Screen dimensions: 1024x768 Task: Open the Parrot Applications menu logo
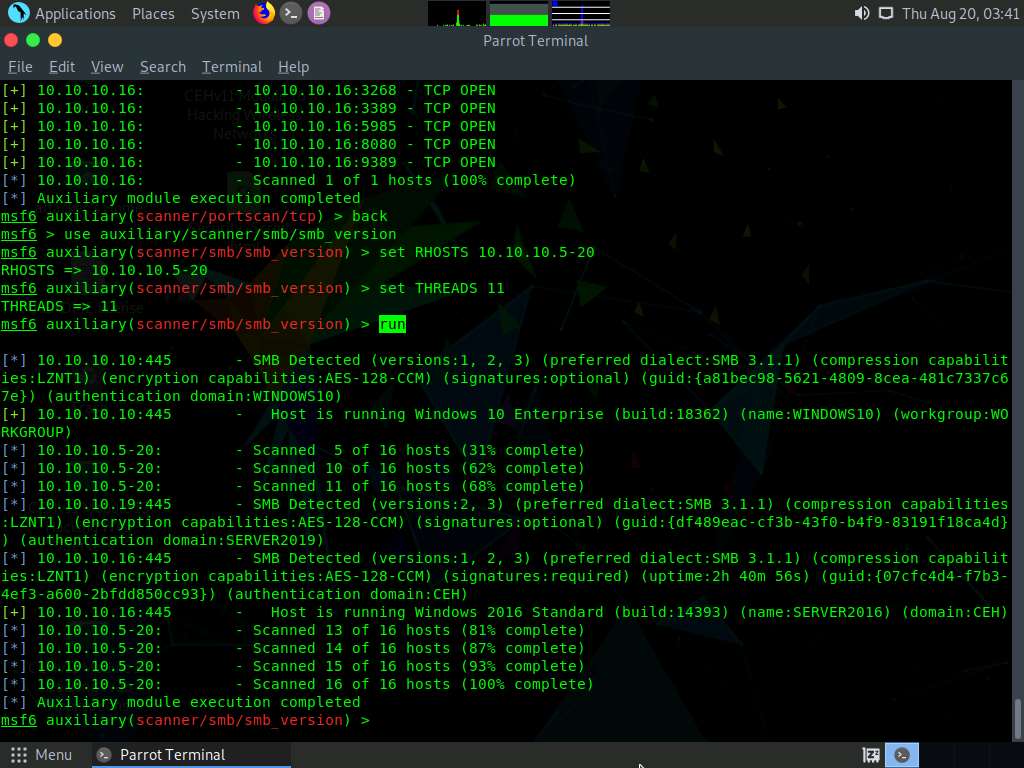click(x=18, y=12)
